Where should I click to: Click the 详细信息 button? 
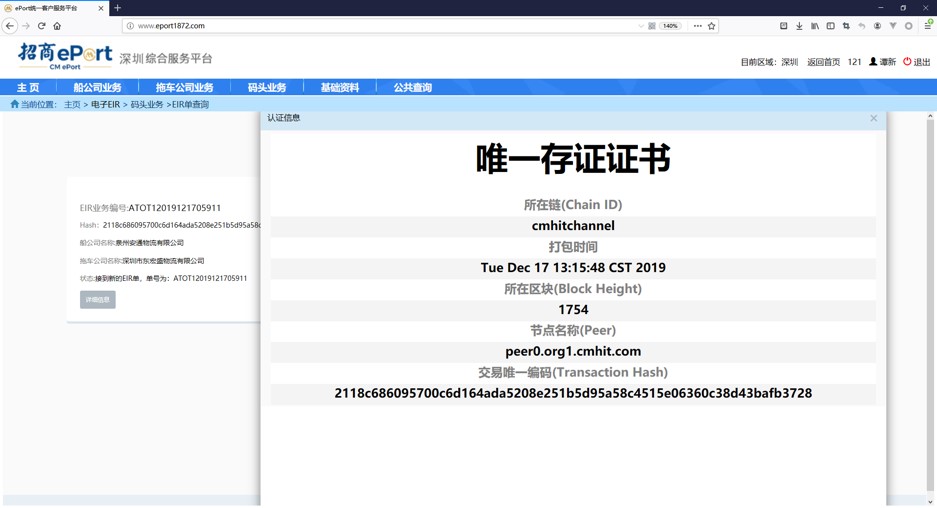tap(98, 300)
